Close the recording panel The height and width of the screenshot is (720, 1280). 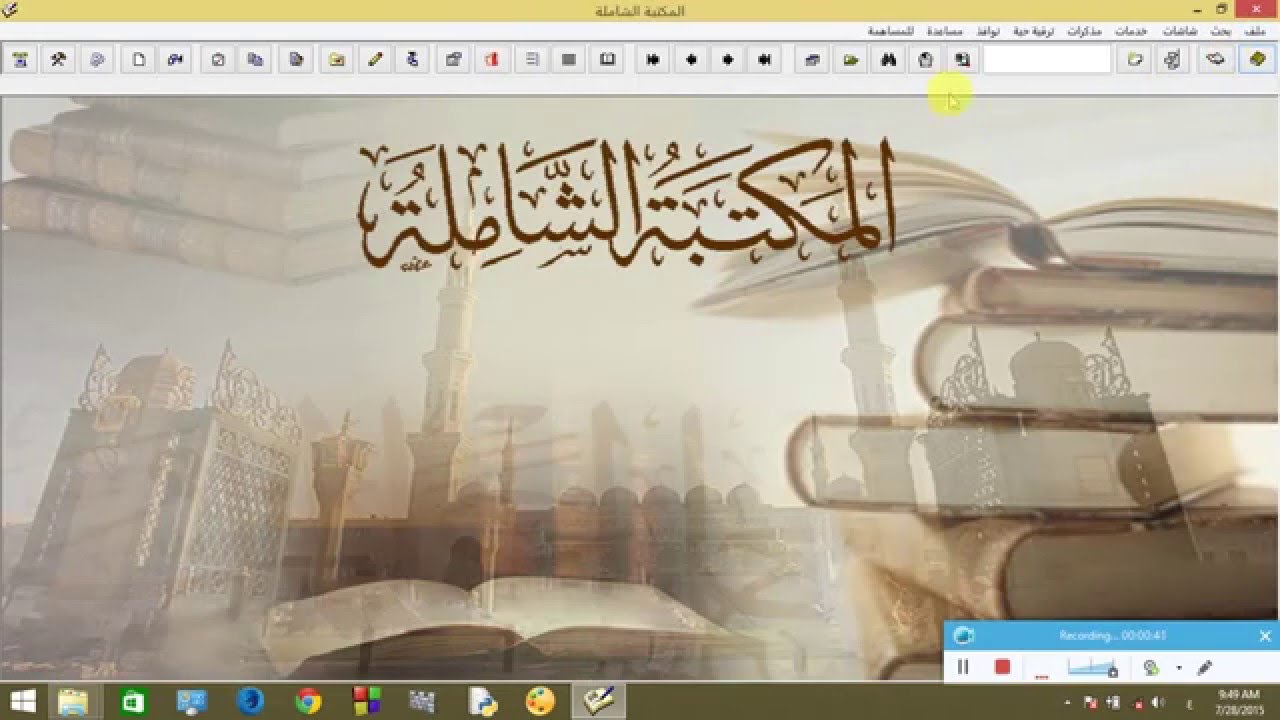[1265, 636]
